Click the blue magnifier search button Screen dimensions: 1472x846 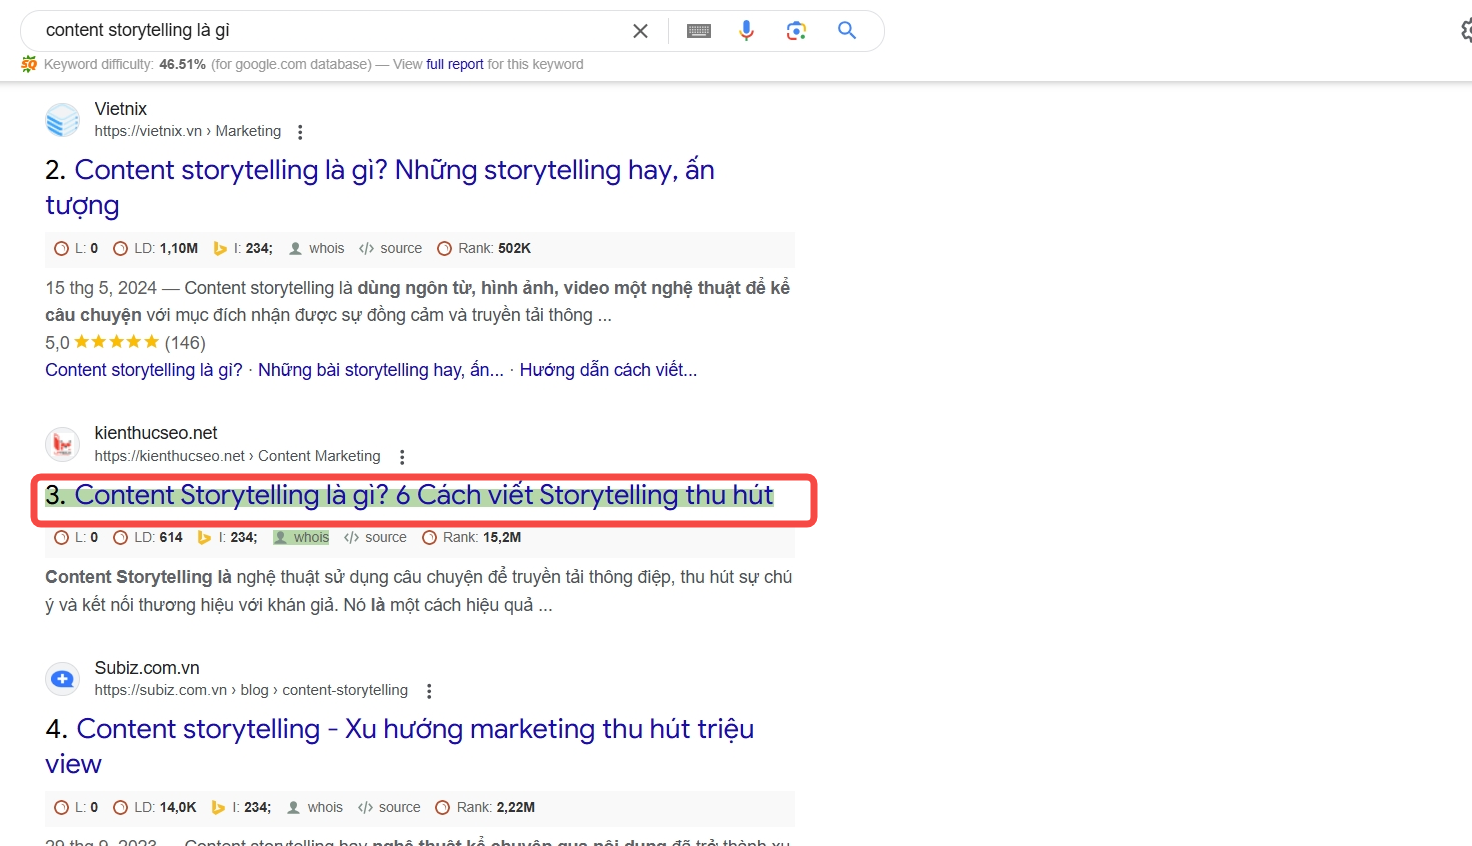(x=847, y=30)
